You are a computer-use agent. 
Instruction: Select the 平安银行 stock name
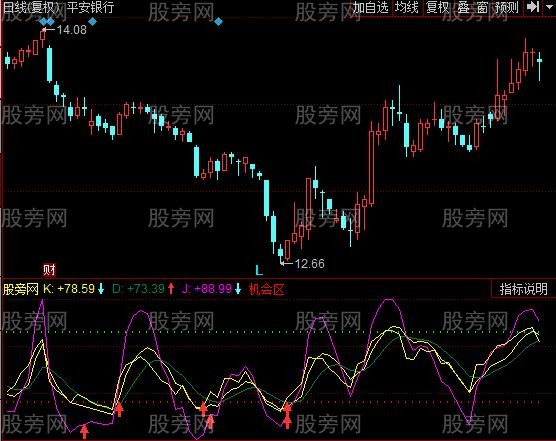(x=90, y=7)
